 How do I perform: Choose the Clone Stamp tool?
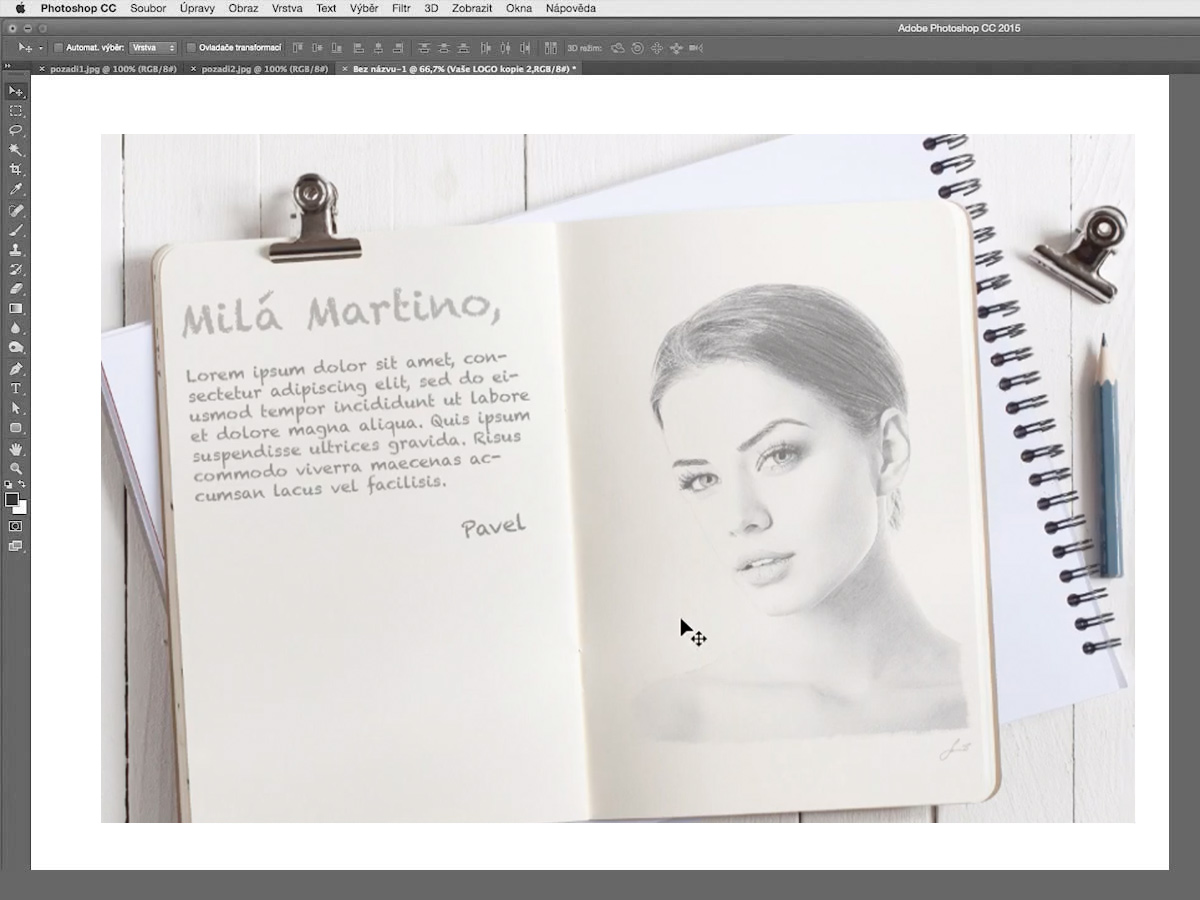(x=16, y=250)
